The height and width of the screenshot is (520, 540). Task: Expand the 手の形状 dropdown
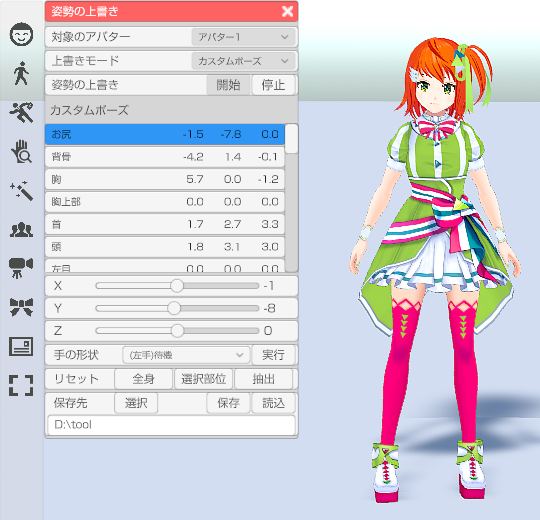(x=186, y=355)
